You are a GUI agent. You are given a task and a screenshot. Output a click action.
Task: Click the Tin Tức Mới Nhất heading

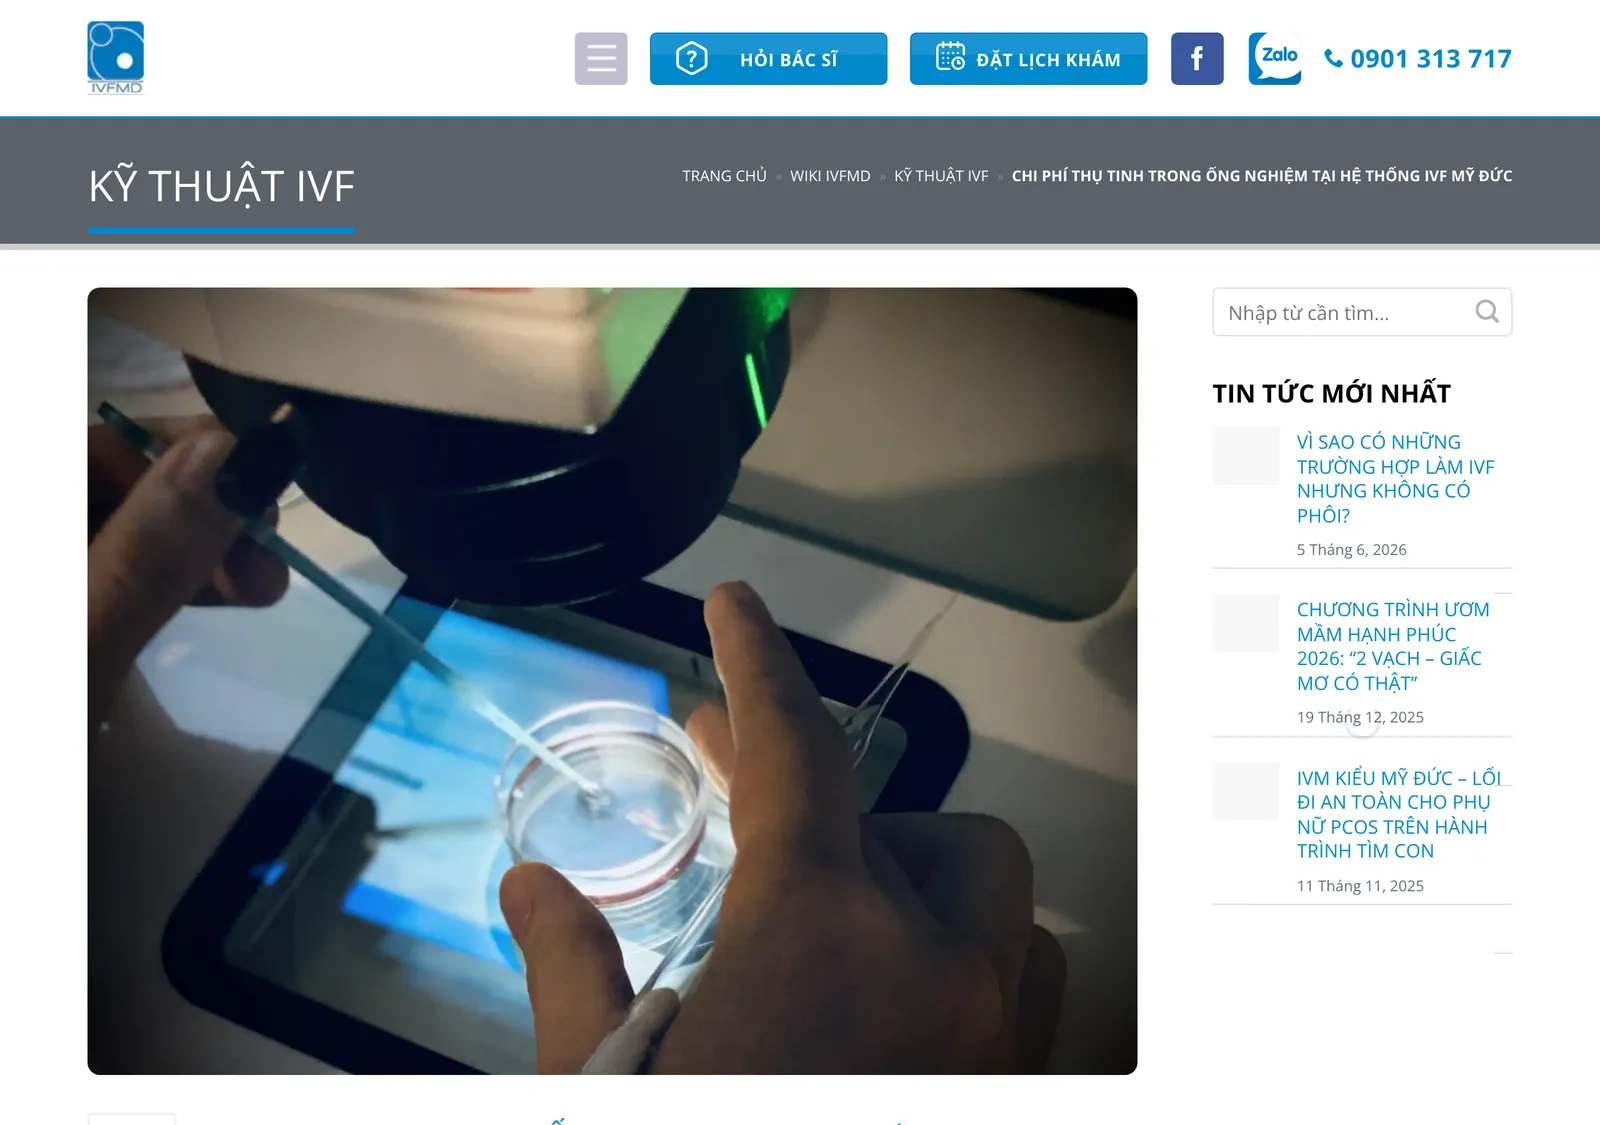1331,394
